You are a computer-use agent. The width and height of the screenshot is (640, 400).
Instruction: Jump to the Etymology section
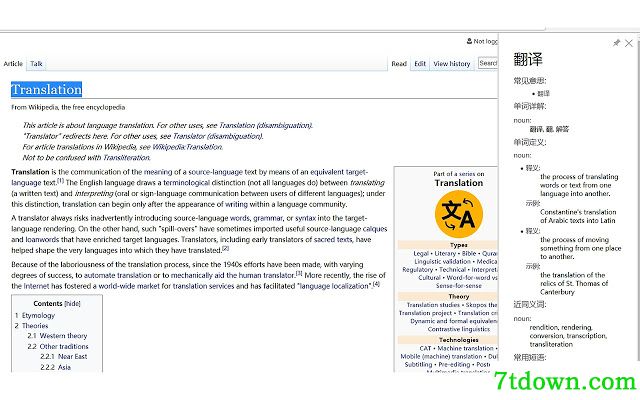click(38, 316)
